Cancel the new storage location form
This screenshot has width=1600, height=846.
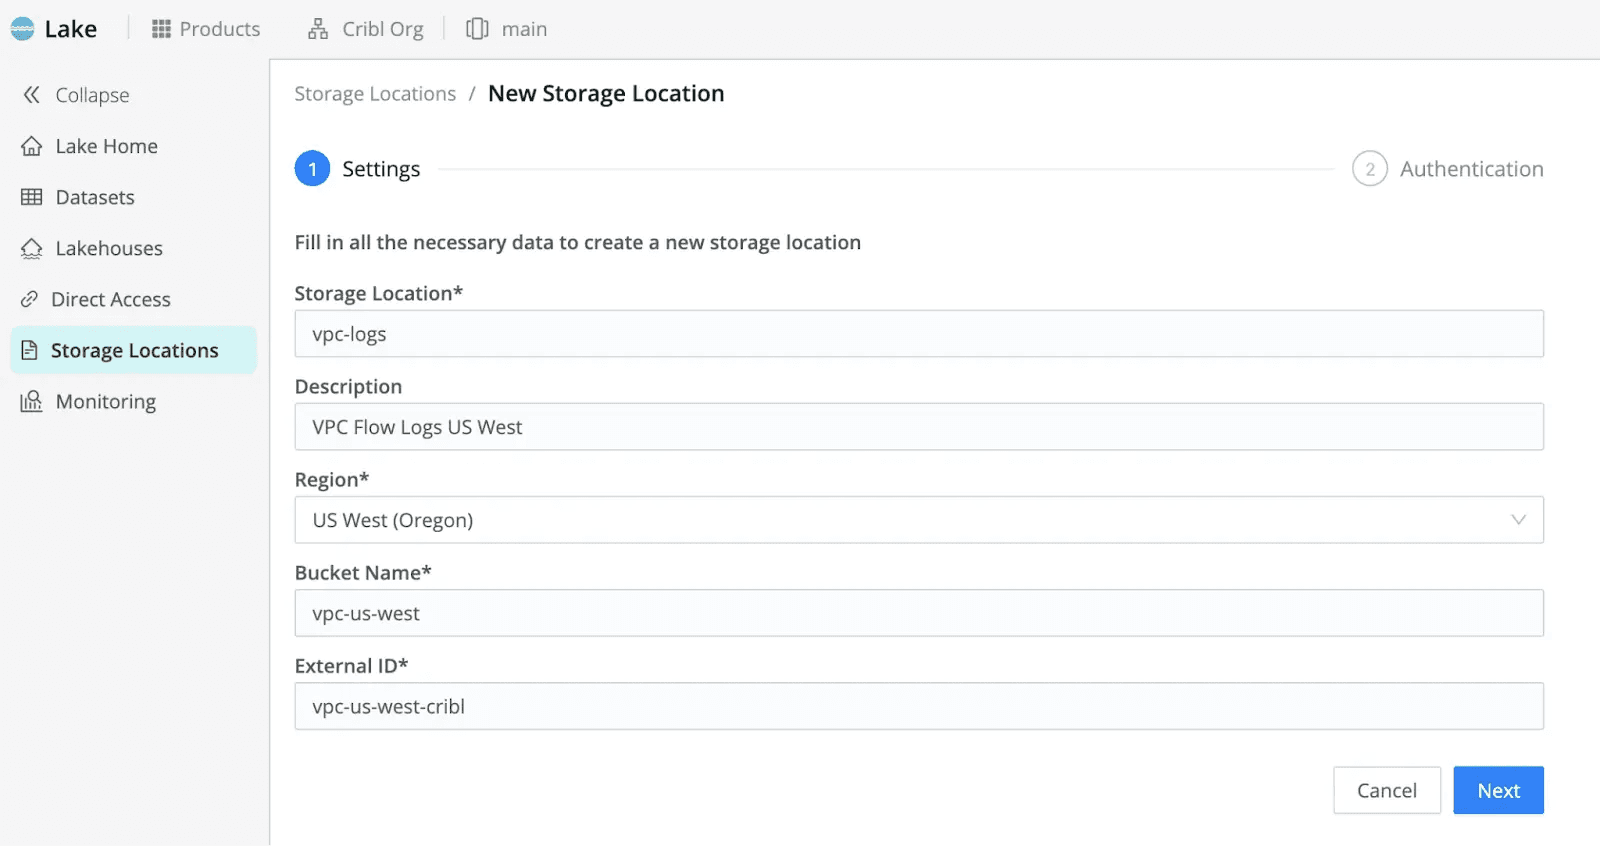click(x=1386, y=790)
